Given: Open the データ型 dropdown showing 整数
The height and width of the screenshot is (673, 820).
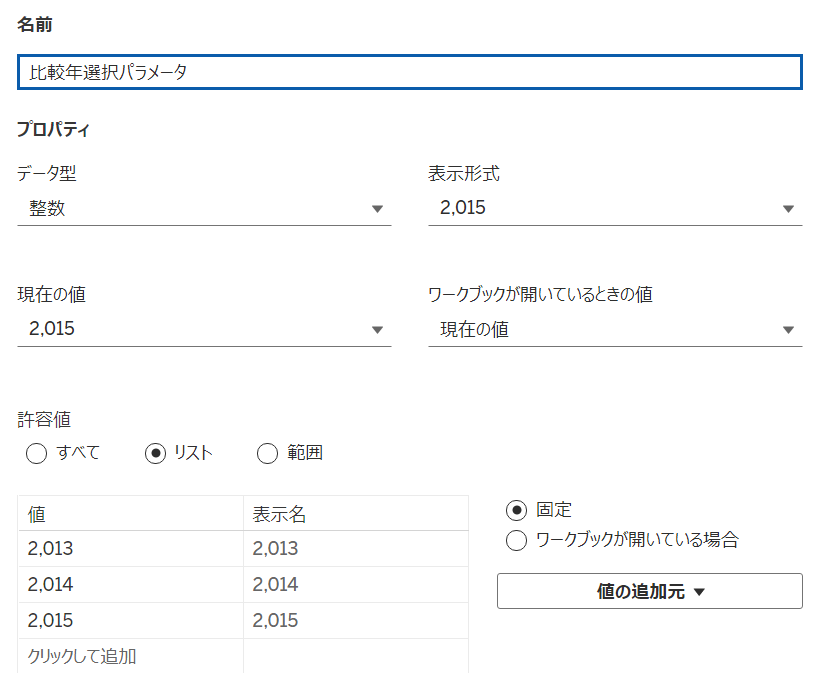Looking at the screenshot, I should (204, 209).
